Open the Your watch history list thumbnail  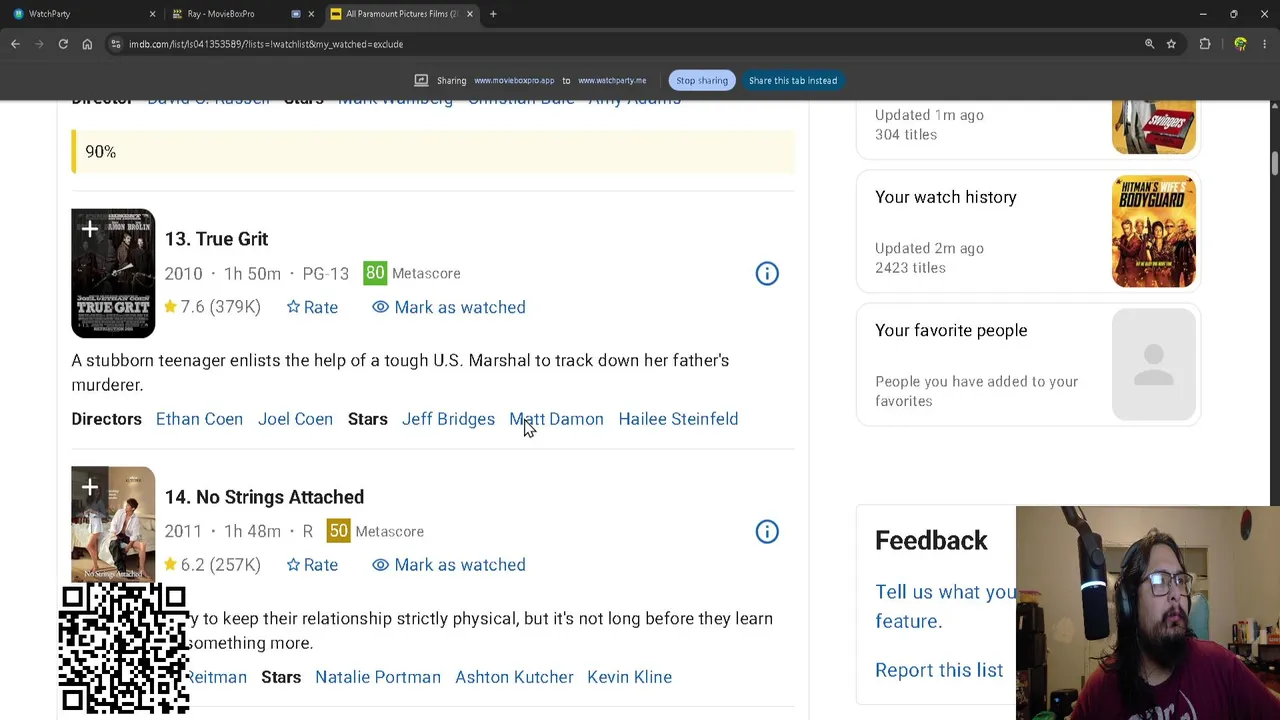point(1154,232)
